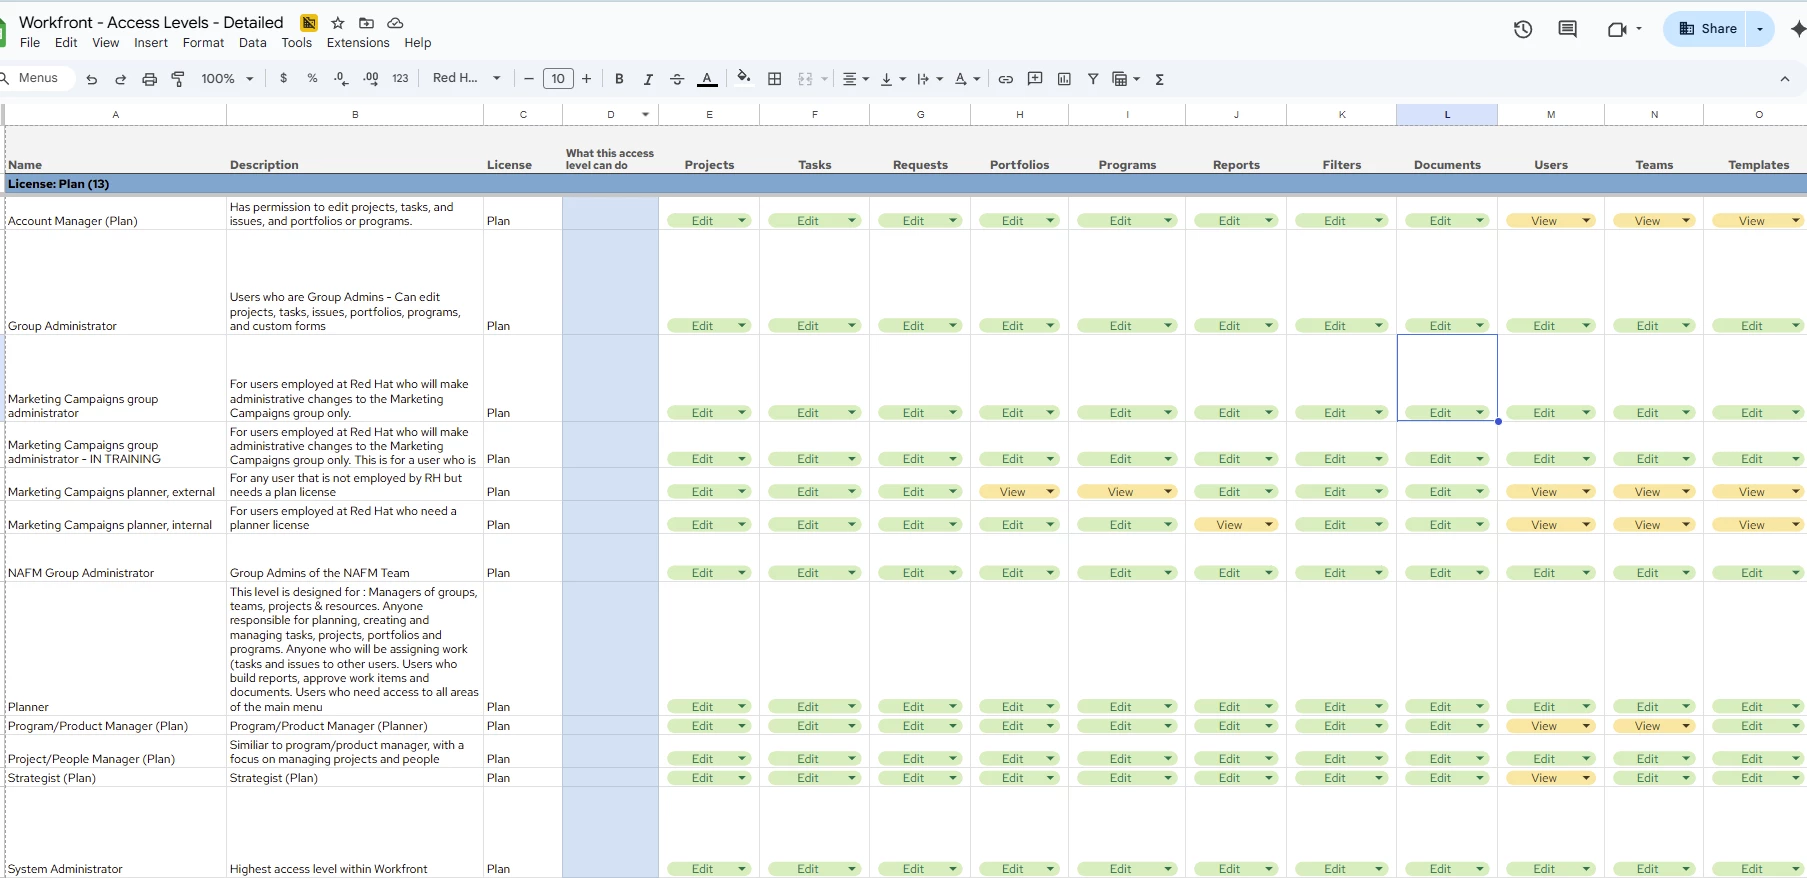The image size is (1807, 878).
Task: Increase font size with plus button
Action: [586, 79]
